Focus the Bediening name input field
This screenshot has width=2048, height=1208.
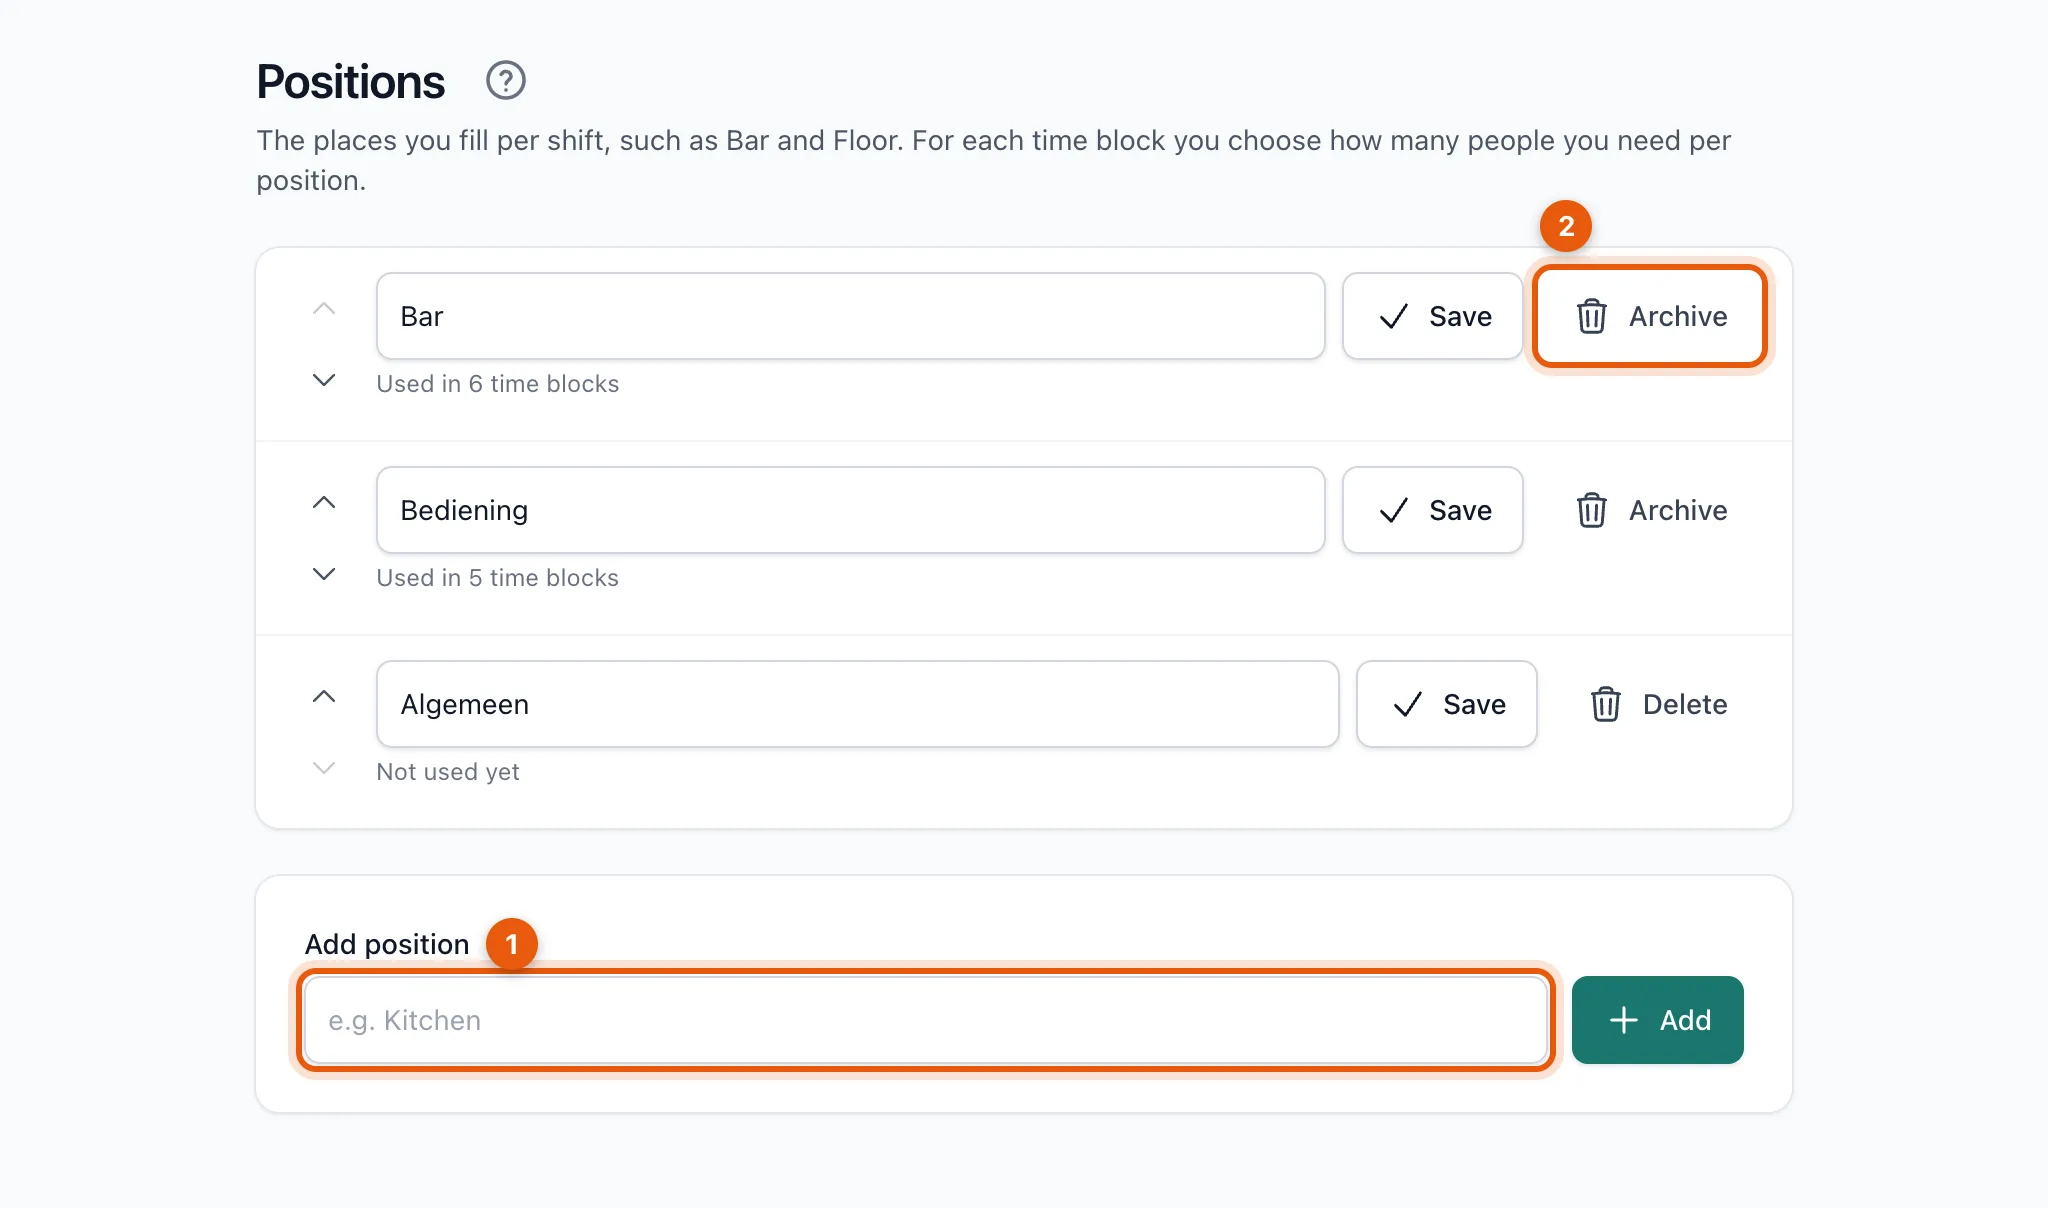click(x=851, y=510)
